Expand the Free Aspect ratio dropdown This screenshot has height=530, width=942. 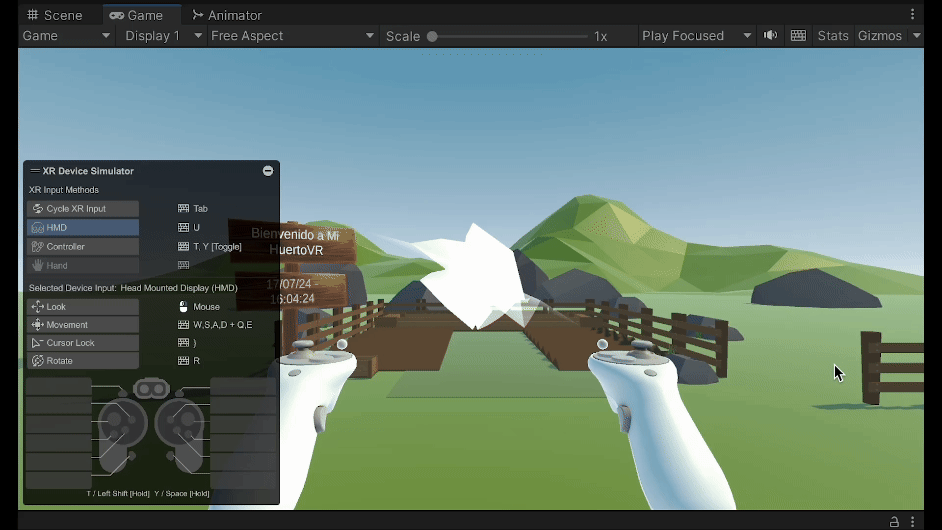coord(292,36)
